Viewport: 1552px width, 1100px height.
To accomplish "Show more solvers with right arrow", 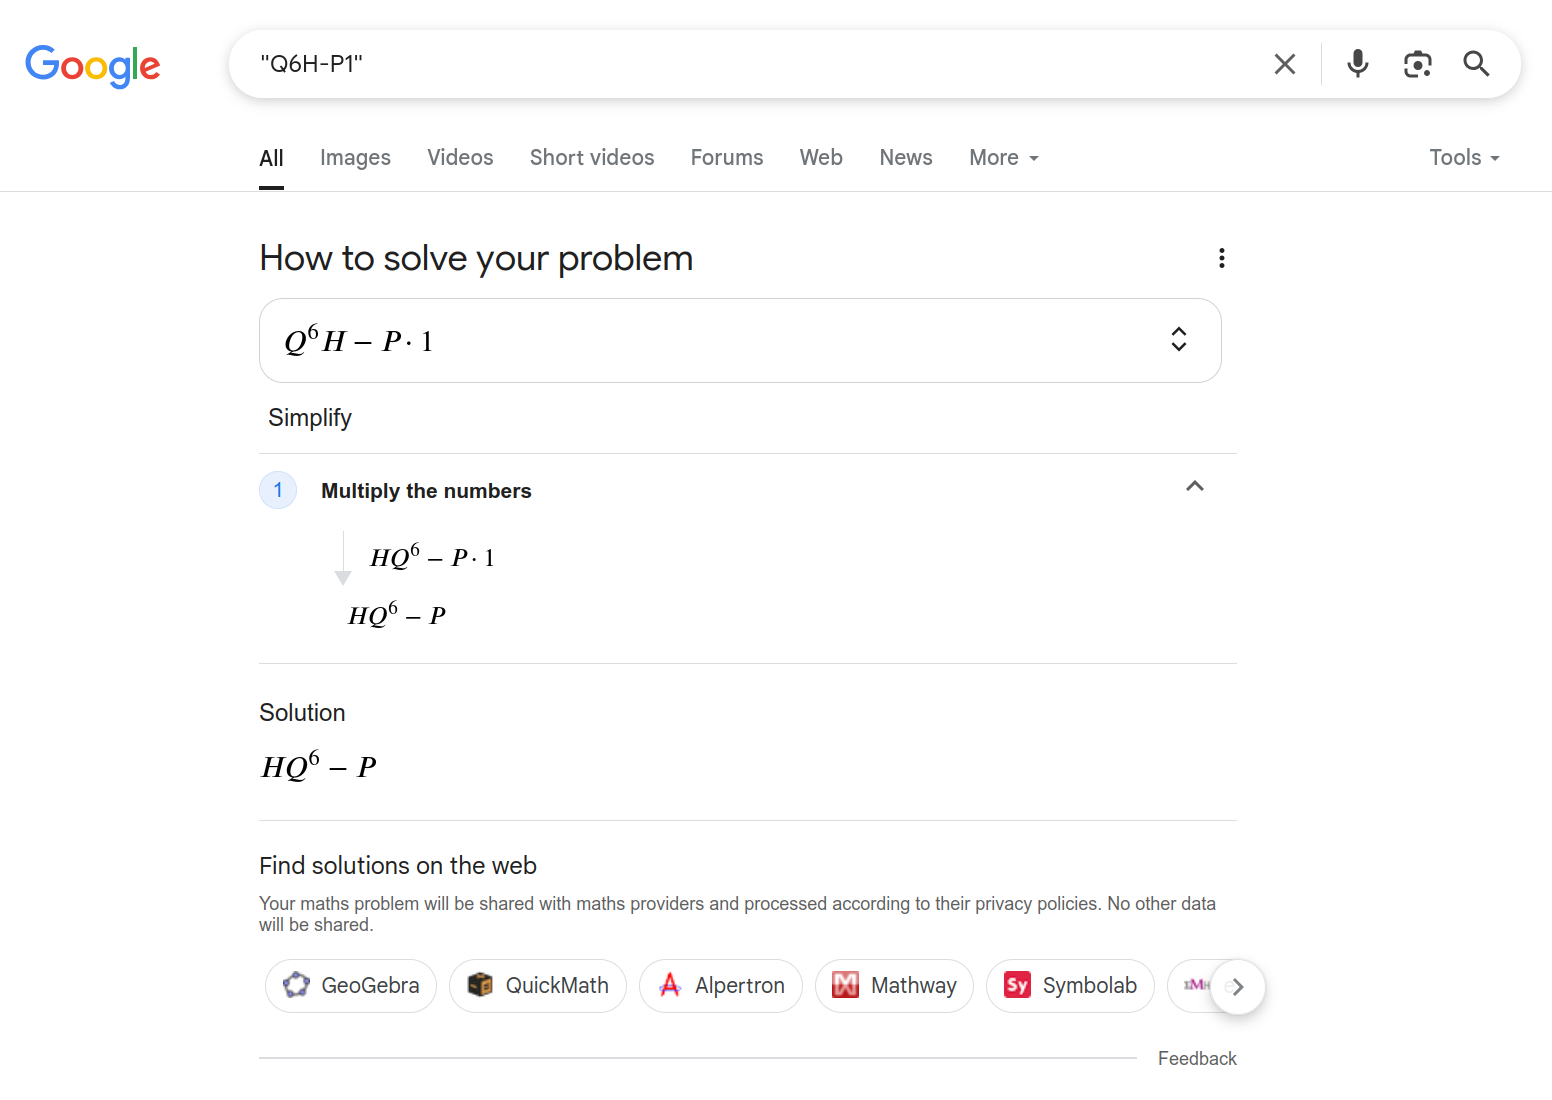I will [x=1238, y=987].
